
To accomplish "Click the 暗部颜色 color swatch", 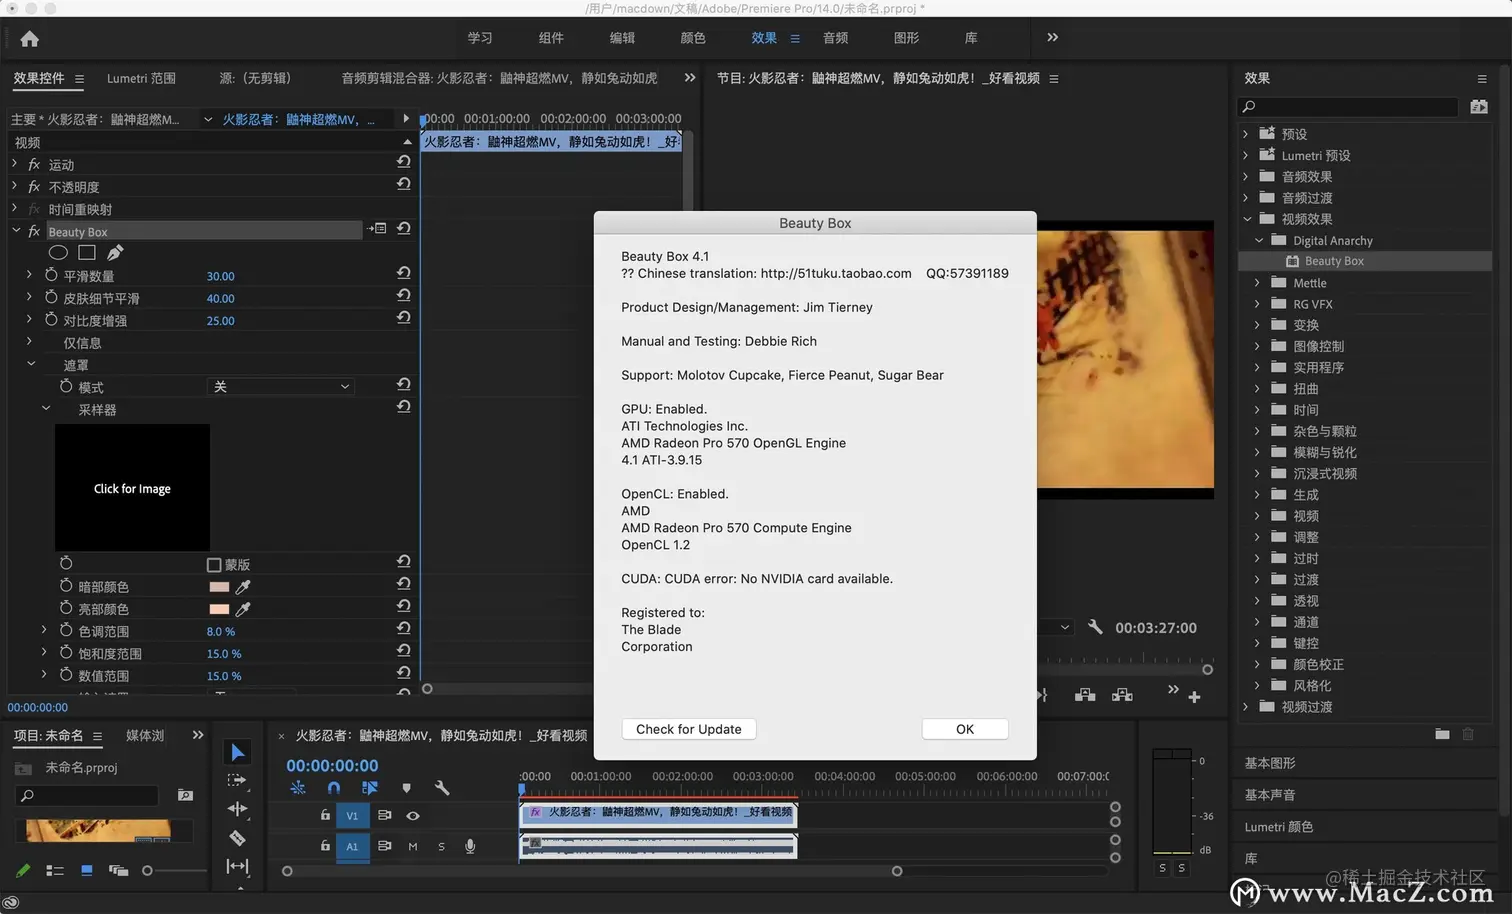I will [219, 587].
